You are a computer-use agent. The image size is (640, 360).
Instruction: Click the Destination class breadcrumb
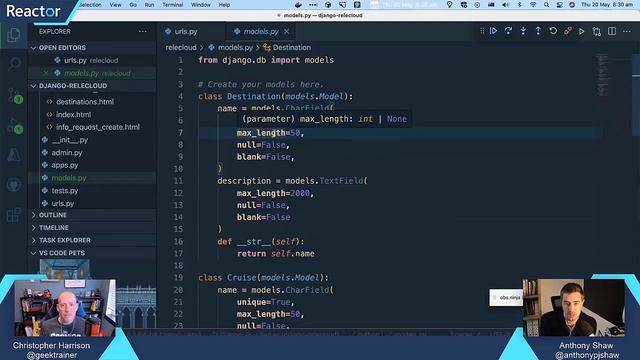click(291, 47)
